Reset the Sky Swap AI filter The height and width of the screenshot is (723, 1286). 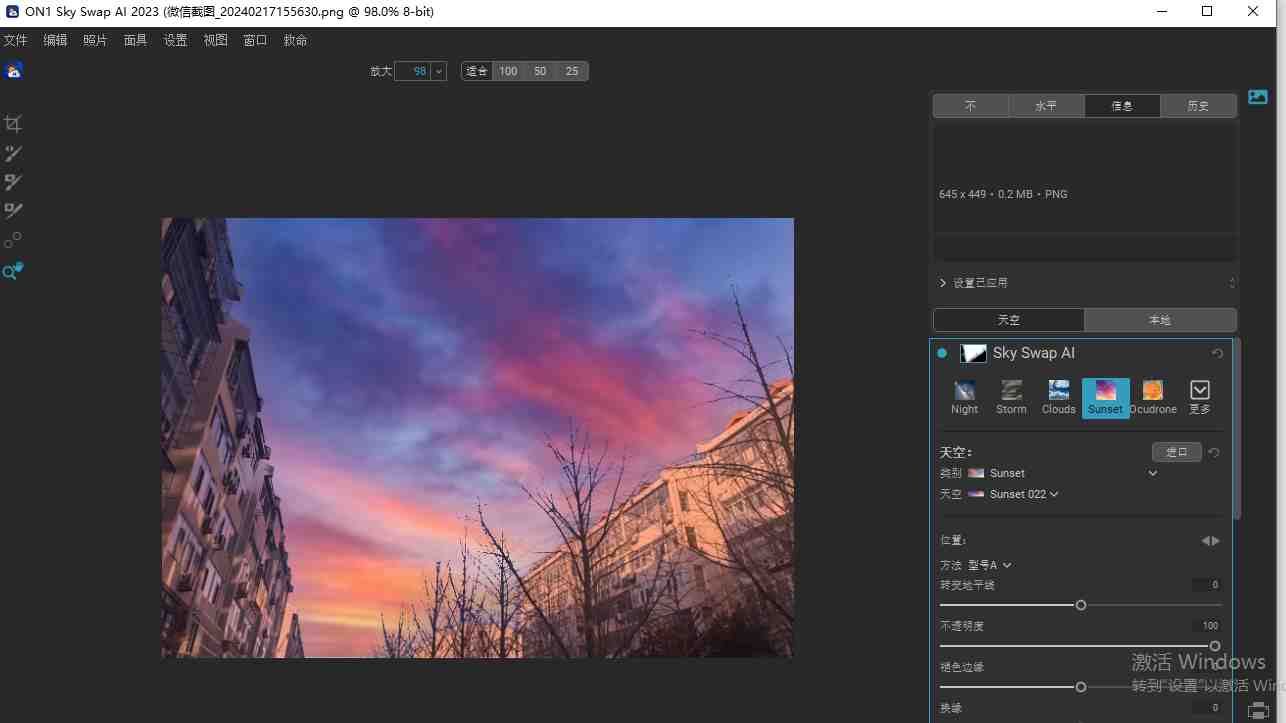1217,354
